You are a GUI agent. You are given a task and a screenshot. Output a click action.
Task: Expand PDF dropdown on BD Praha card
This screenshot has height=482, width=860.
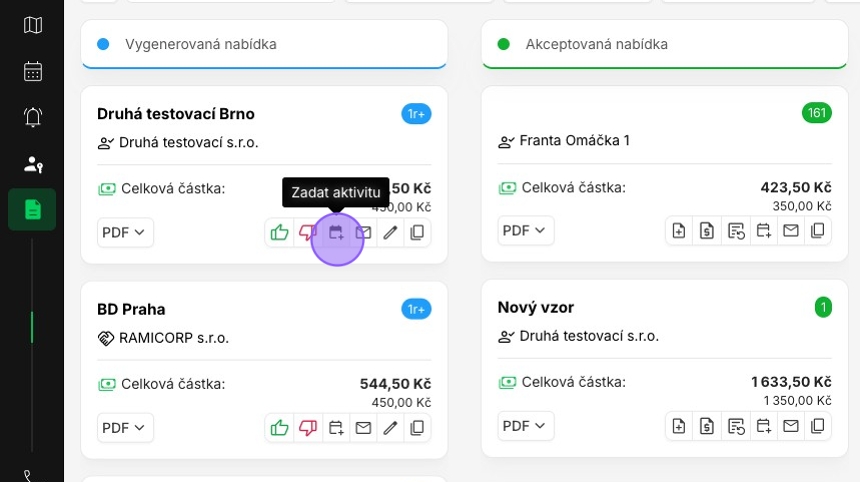tap(125, 428)
